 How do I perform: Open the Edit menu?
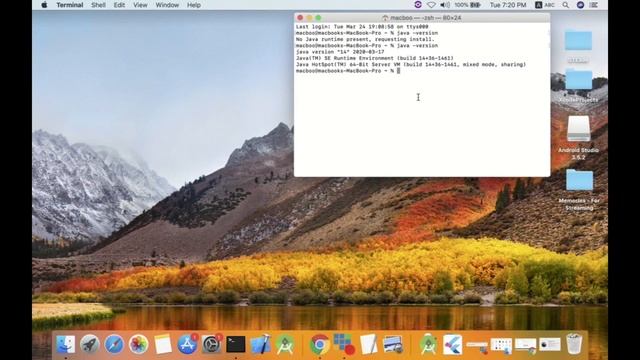click(x=119, y=5)
